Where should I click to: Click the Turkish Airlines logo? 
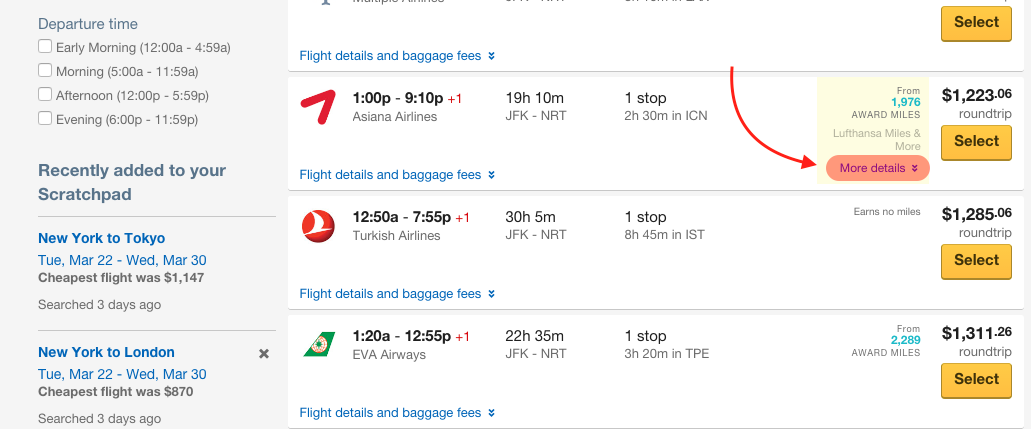(318, 226)
